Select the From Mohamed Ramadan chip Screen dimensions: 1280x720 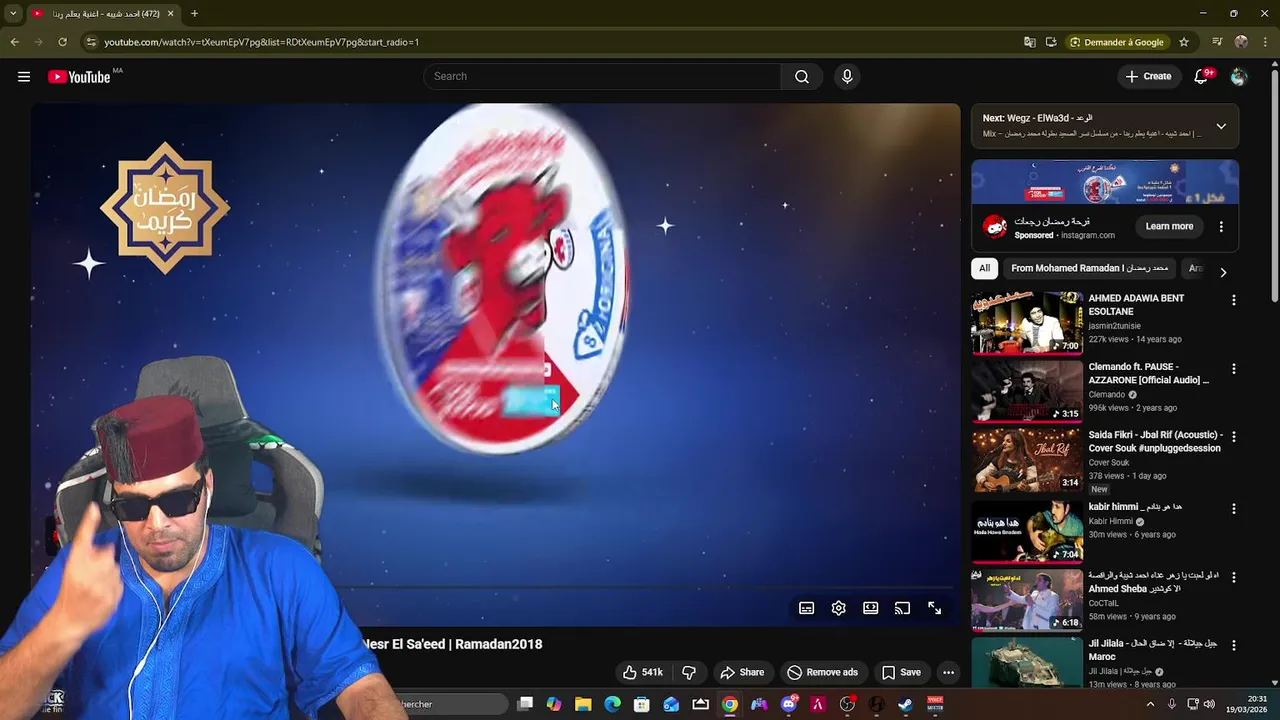pyautogui.click(x=1089, y=268)
